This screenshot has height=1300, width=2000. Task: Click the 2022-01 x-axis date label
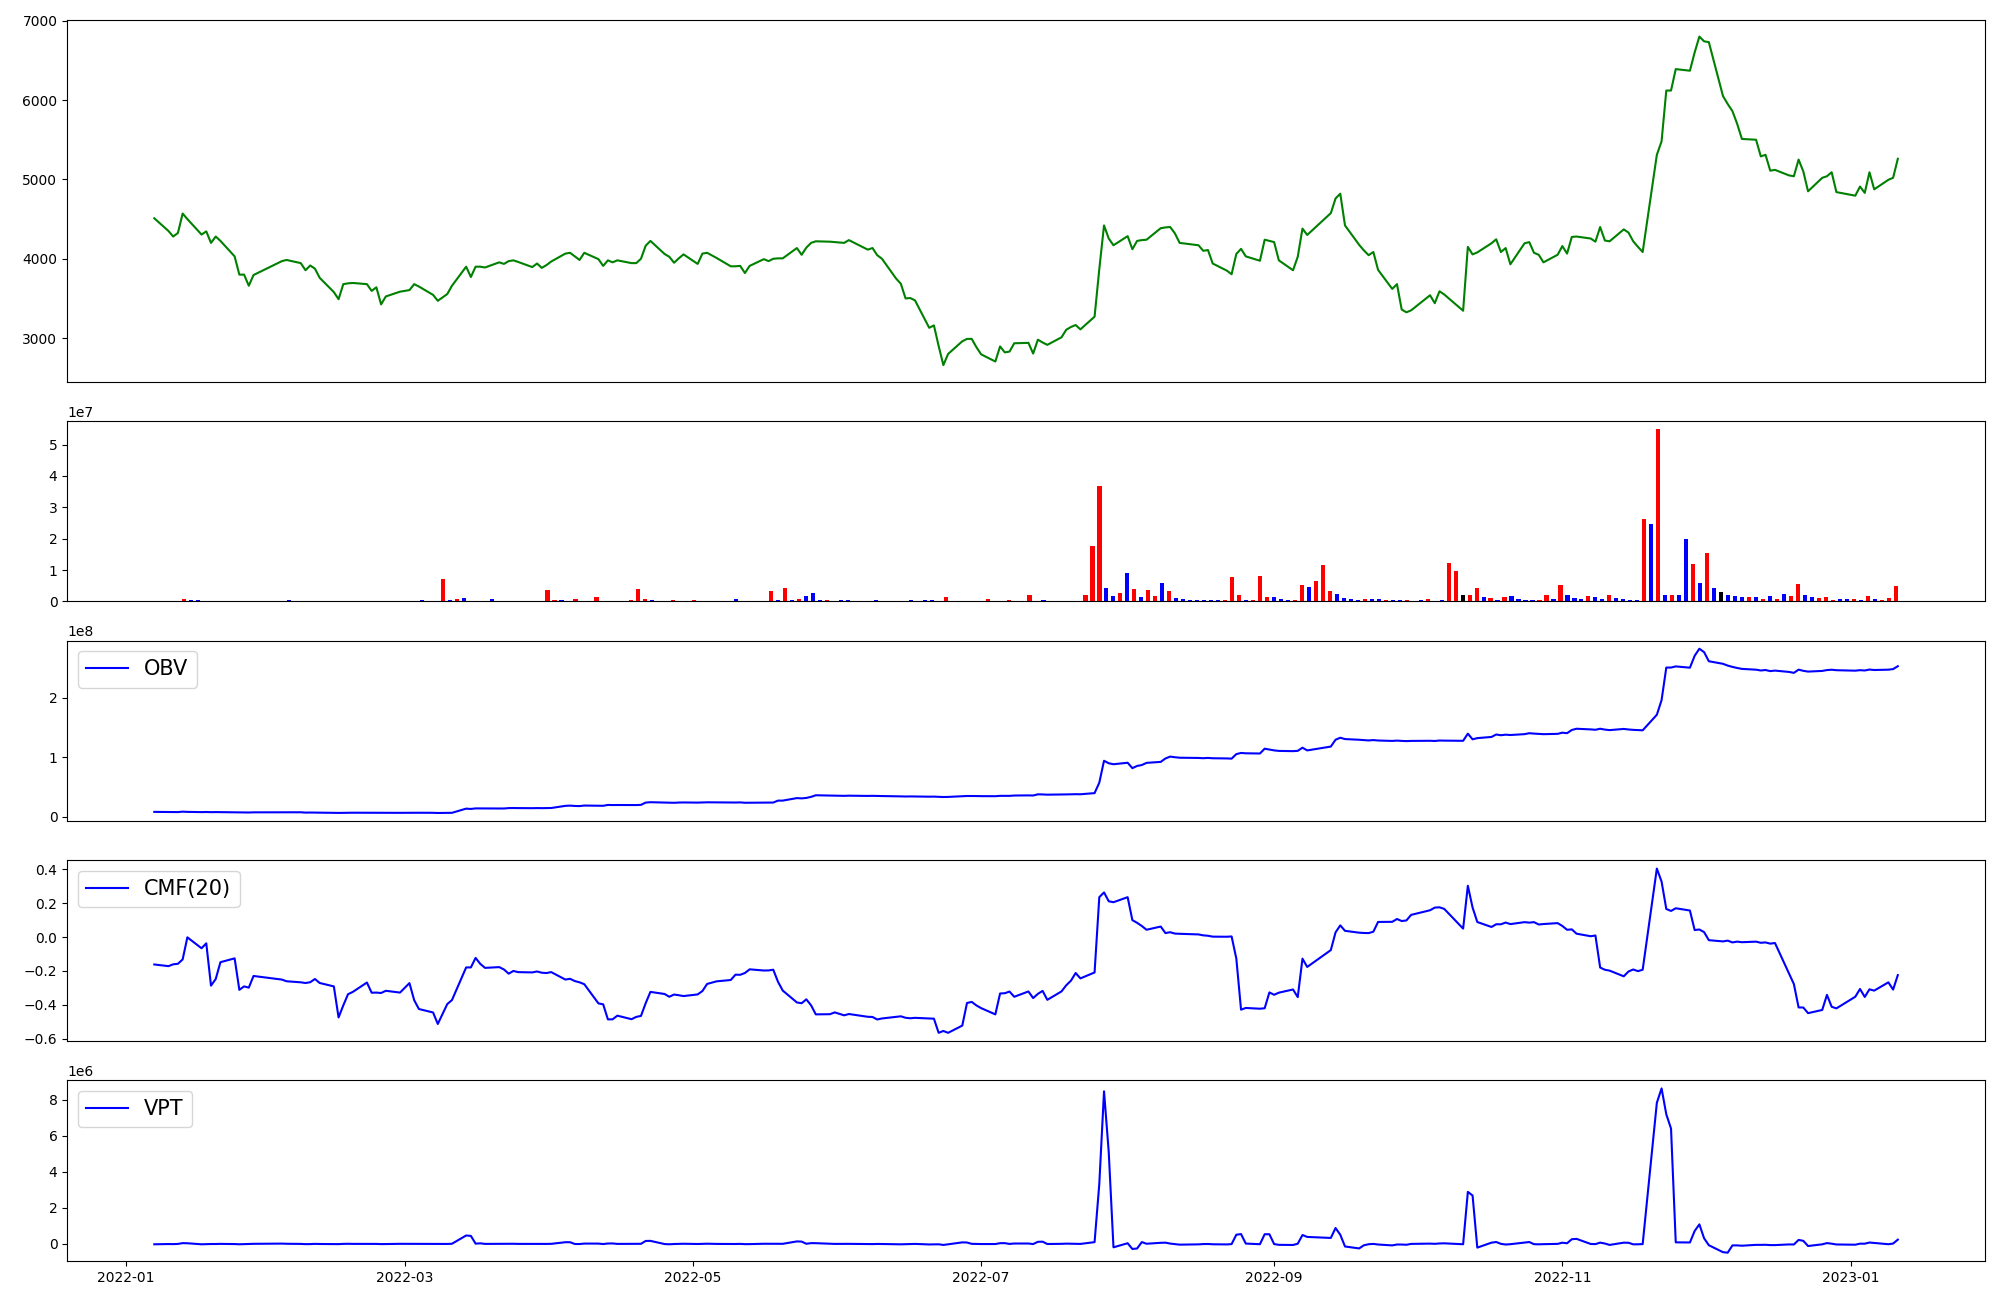click(126, 1277)
